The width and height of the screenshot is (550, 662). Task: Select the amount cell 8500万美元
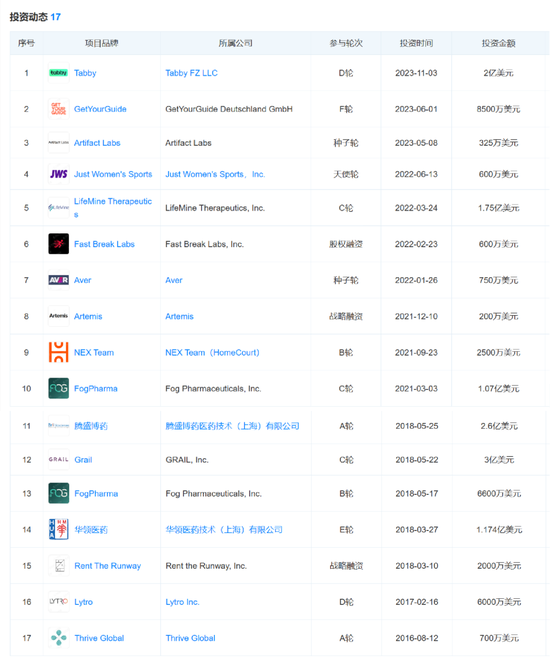[499, 109]
